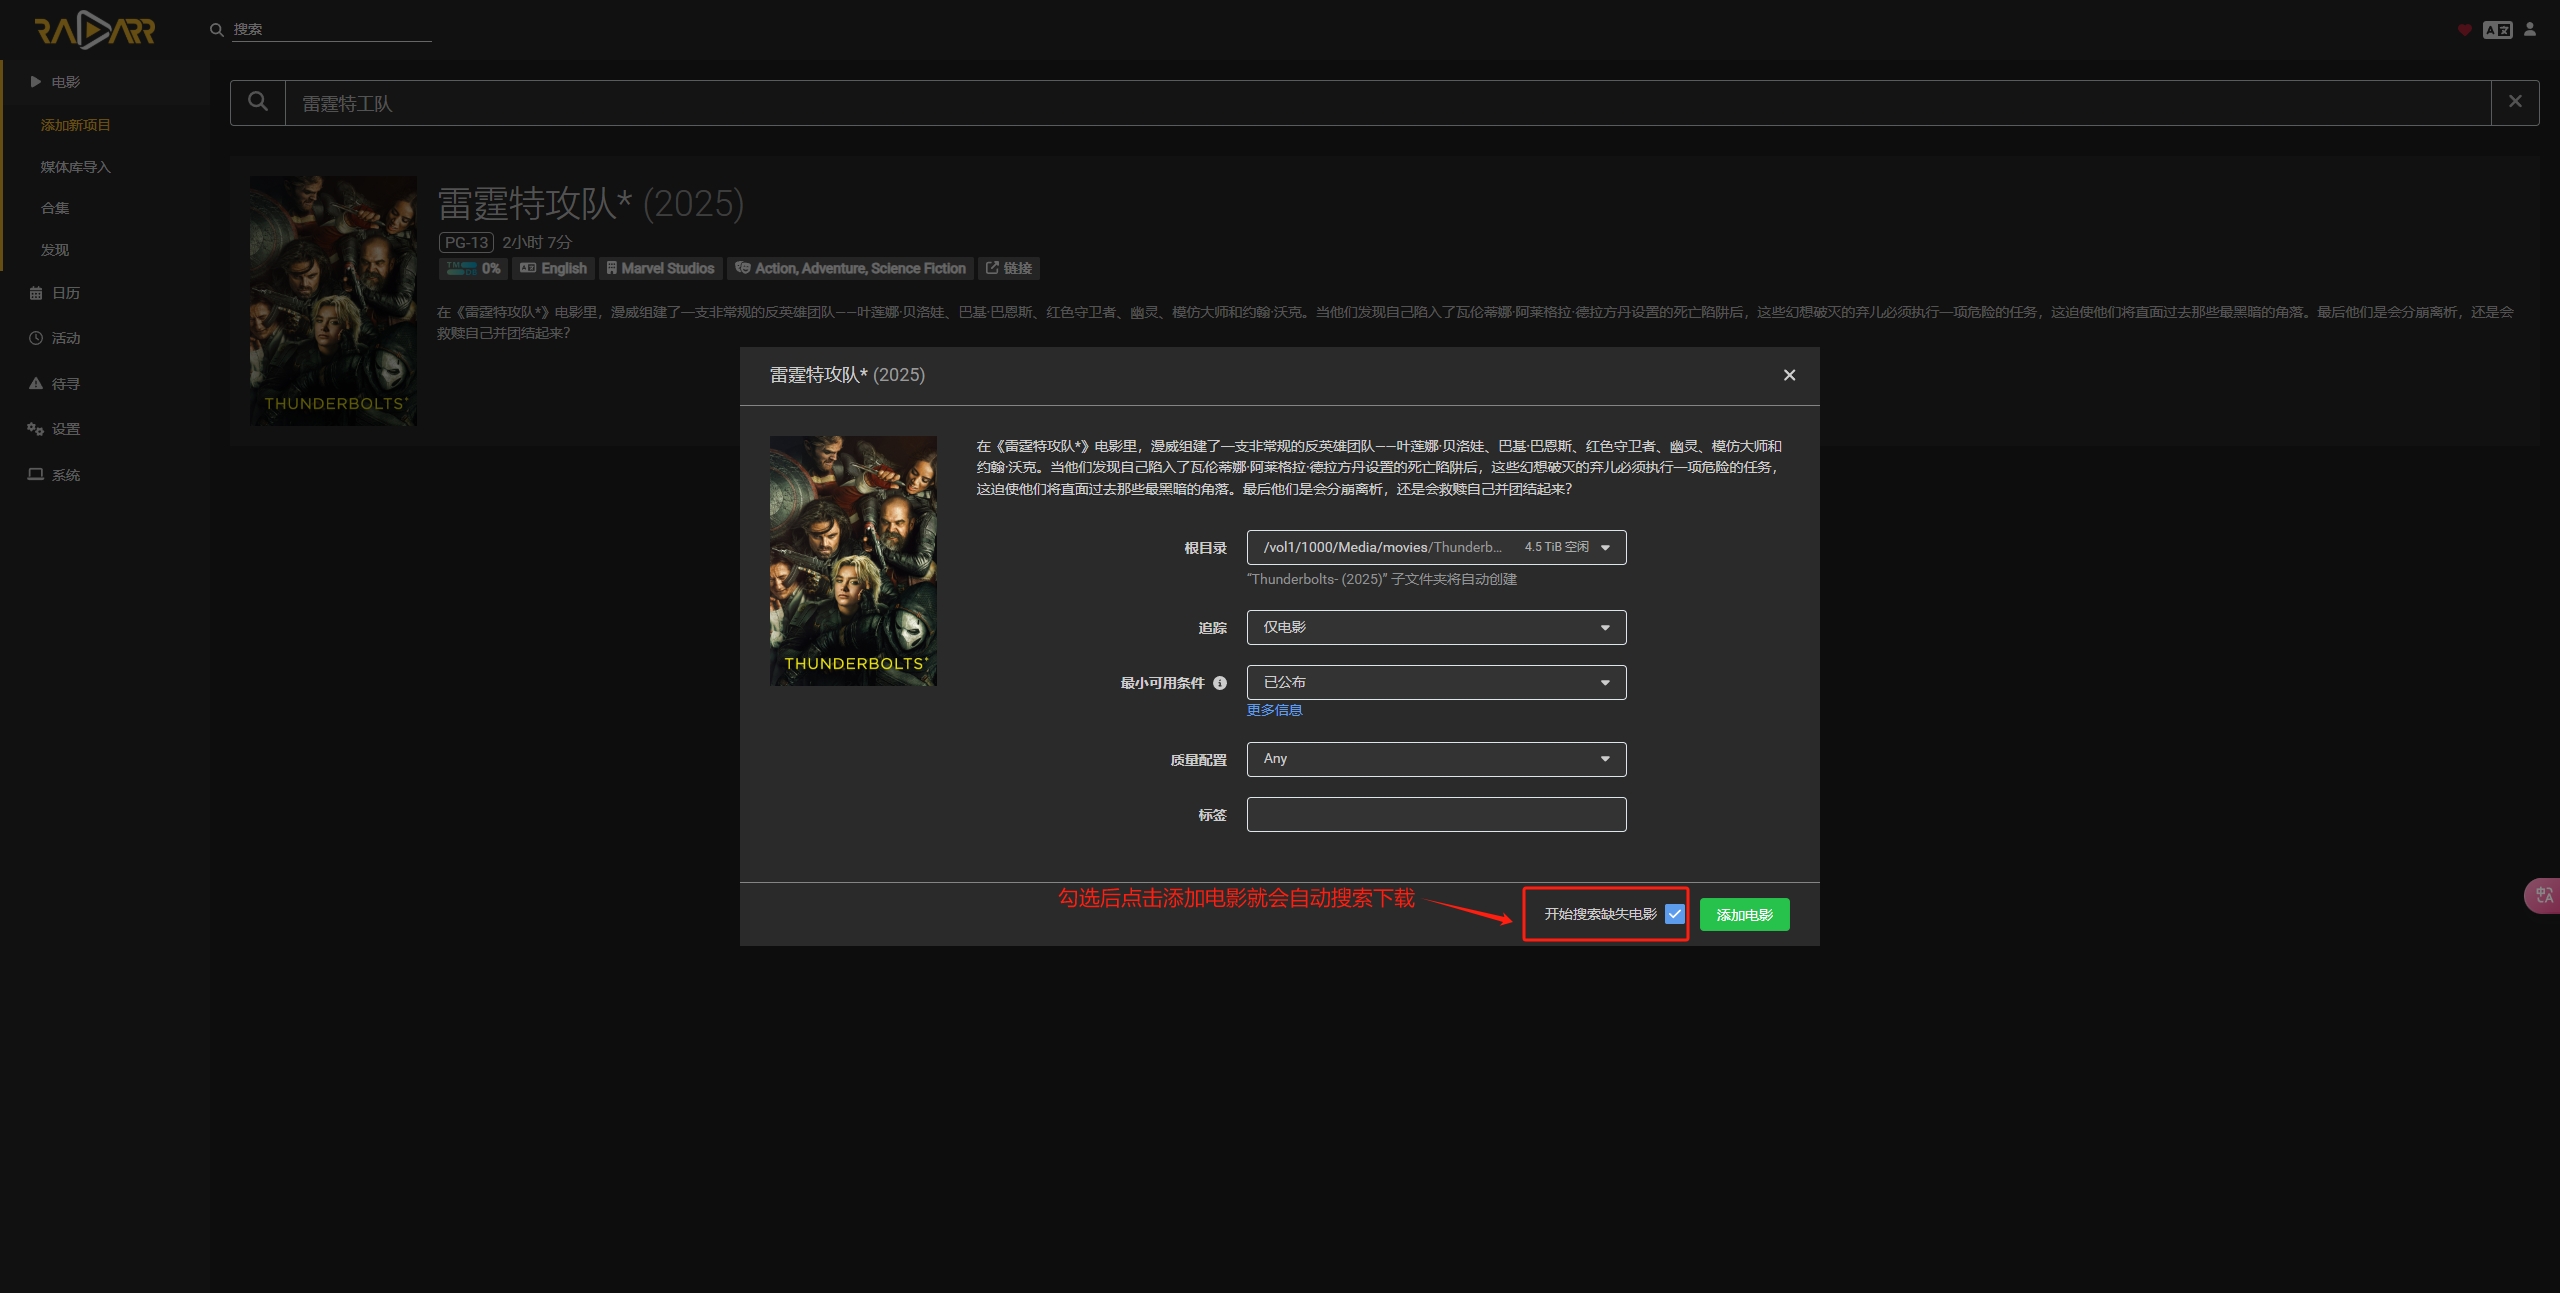2560x1293 pixels.
Task: Open the 追踪 monitor dropdown
Action: click(1436, 627)
